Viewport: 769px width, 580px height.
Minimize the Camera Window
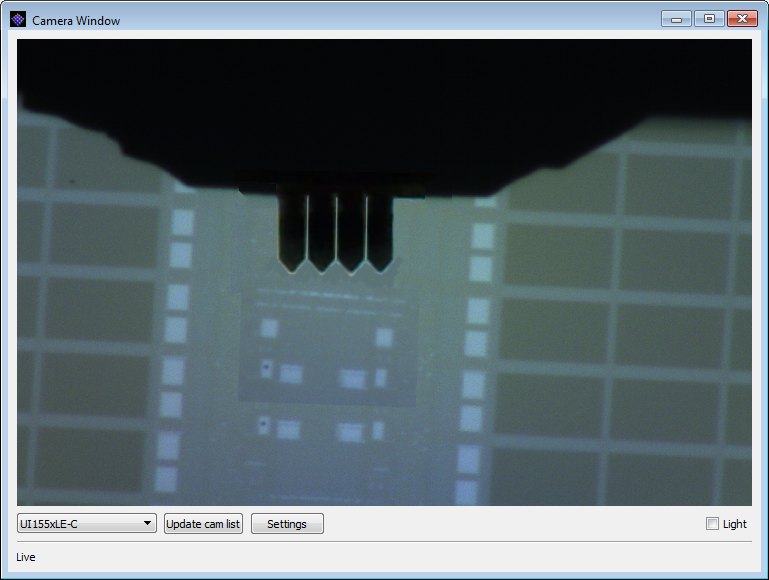pyautogui.click(x=676, y=19)
